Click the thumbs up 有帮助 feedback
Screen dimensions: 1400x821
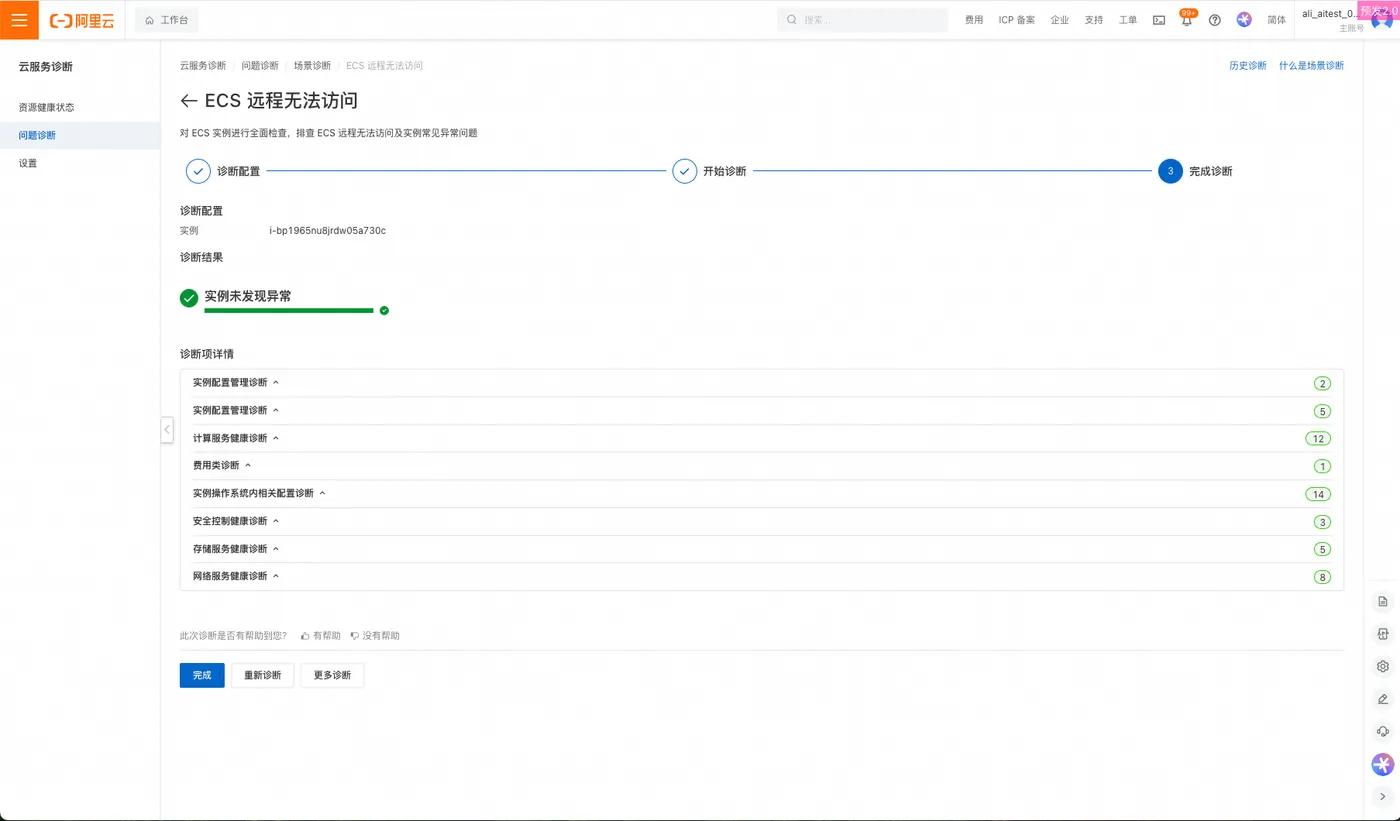(321, 636)
